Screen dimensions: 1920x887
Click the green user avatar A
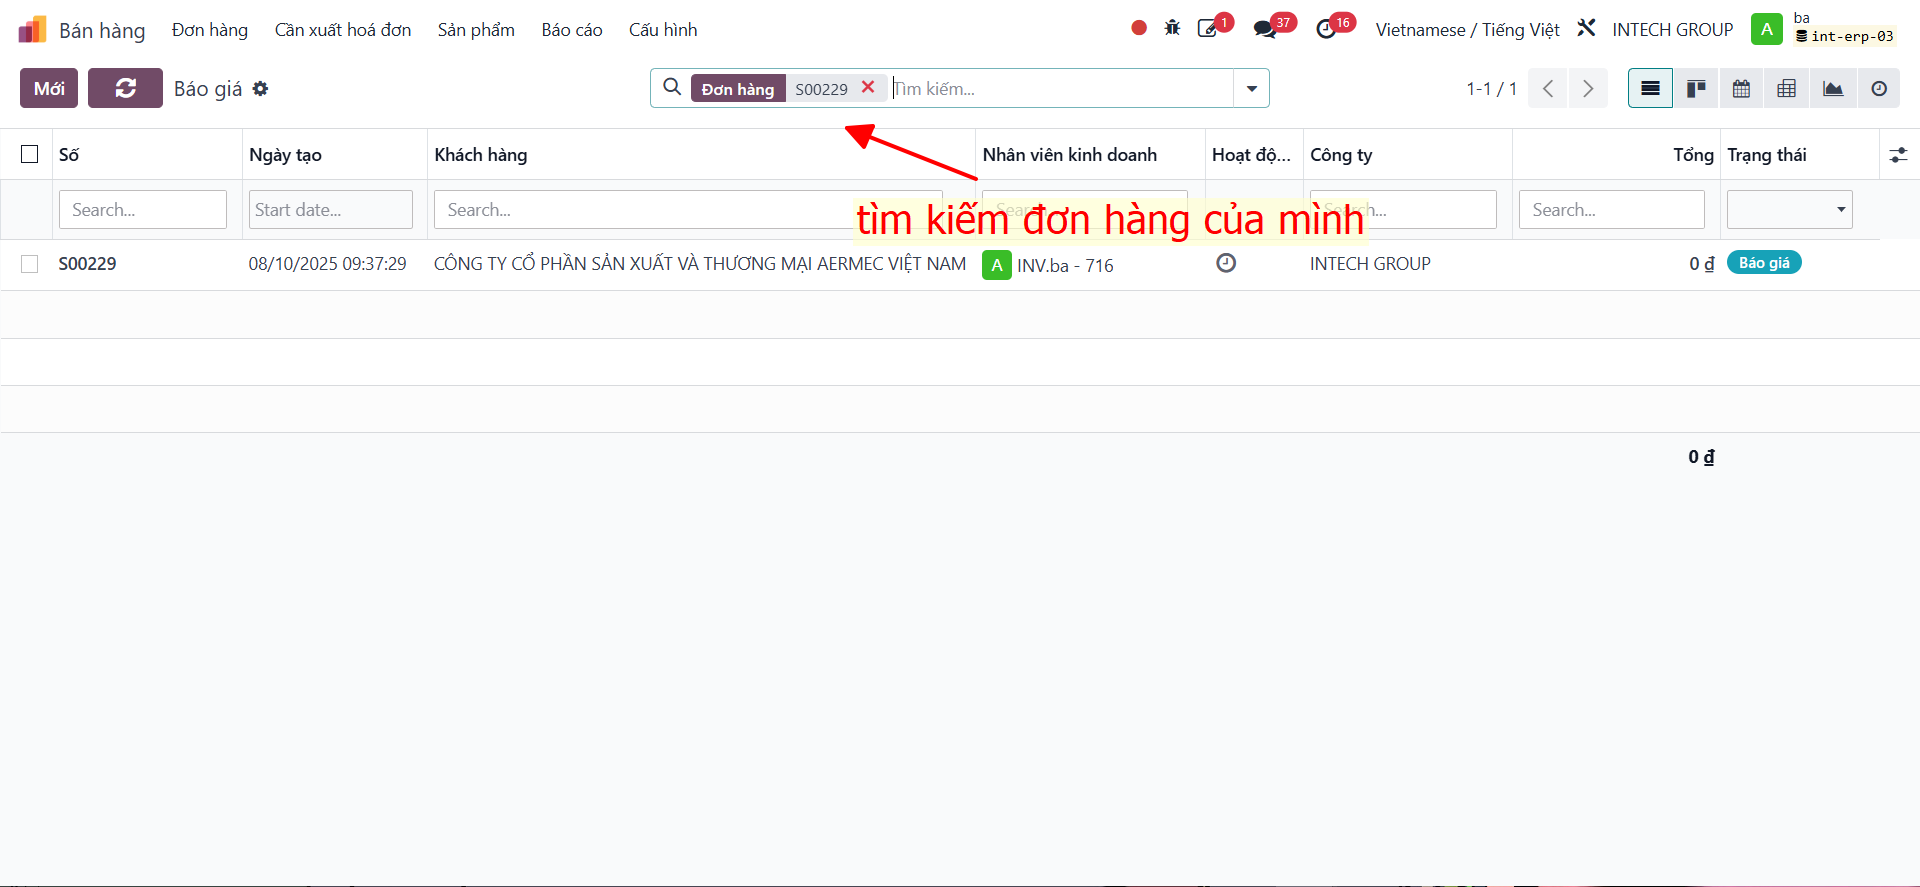coord(1767,29)
